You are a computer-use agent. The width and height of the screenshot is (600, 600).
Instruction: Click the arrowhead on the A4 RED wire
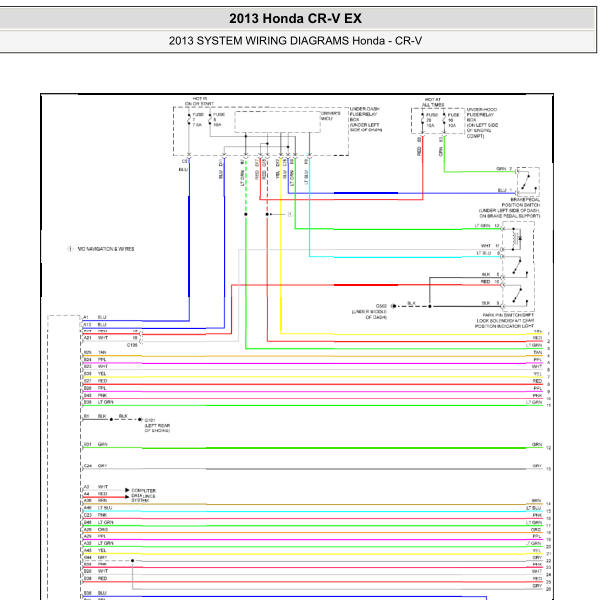point(127,497)
